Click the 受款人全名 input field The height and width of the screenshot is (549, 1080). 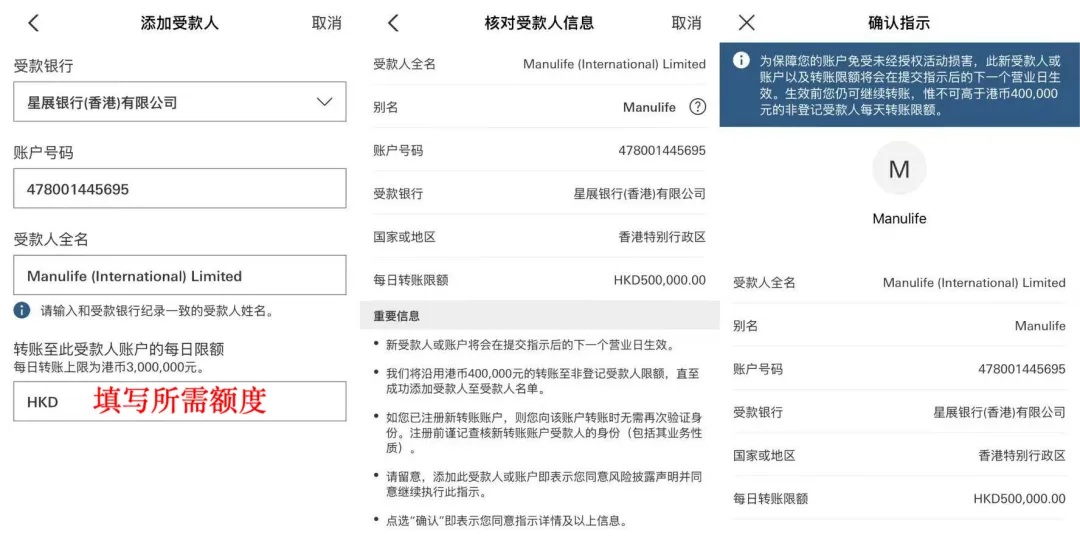point(180,276)
